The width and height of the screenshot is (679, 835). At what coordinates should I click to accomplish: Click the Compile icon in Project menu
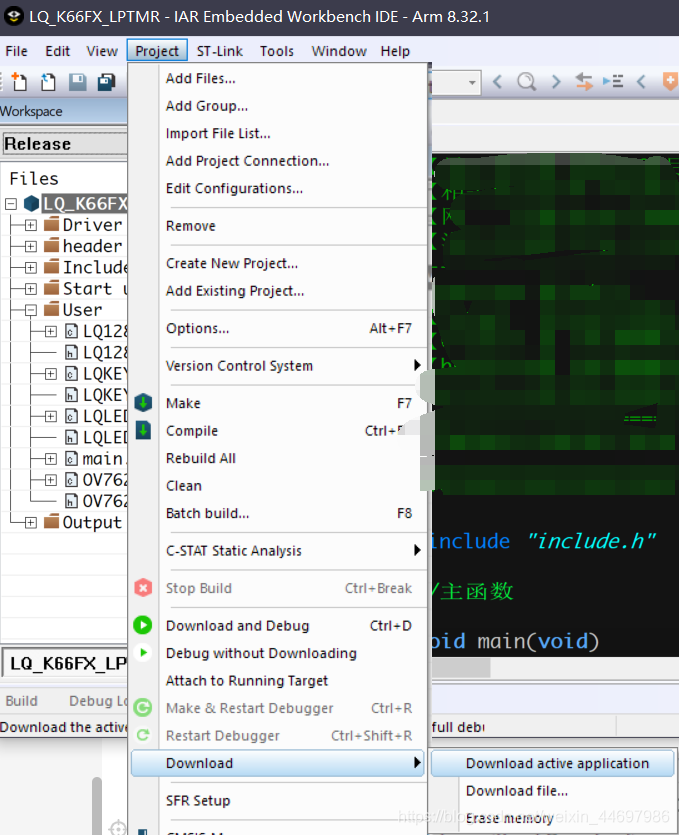(143, 430)
